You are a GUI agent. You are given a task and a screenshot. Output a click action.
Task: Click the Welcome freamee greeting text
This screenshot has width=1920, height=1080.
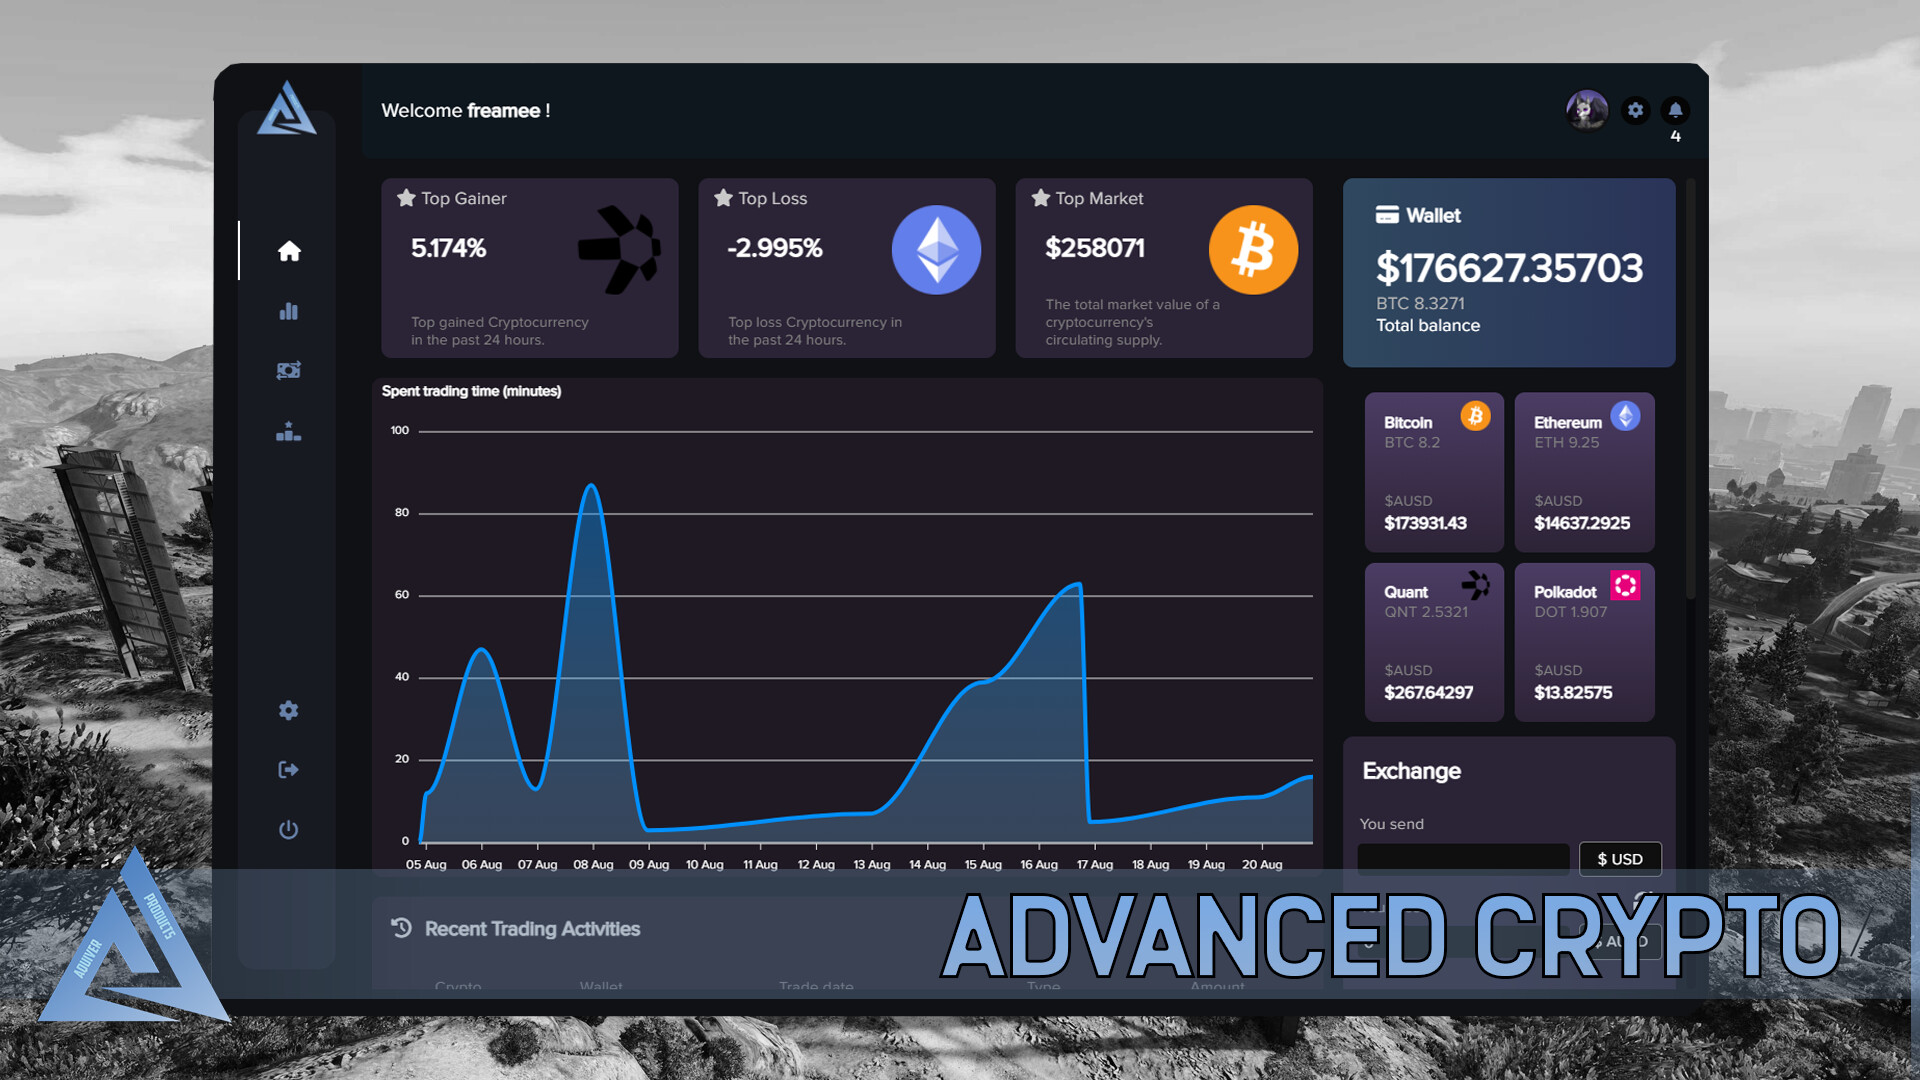(x=466, y=111)
